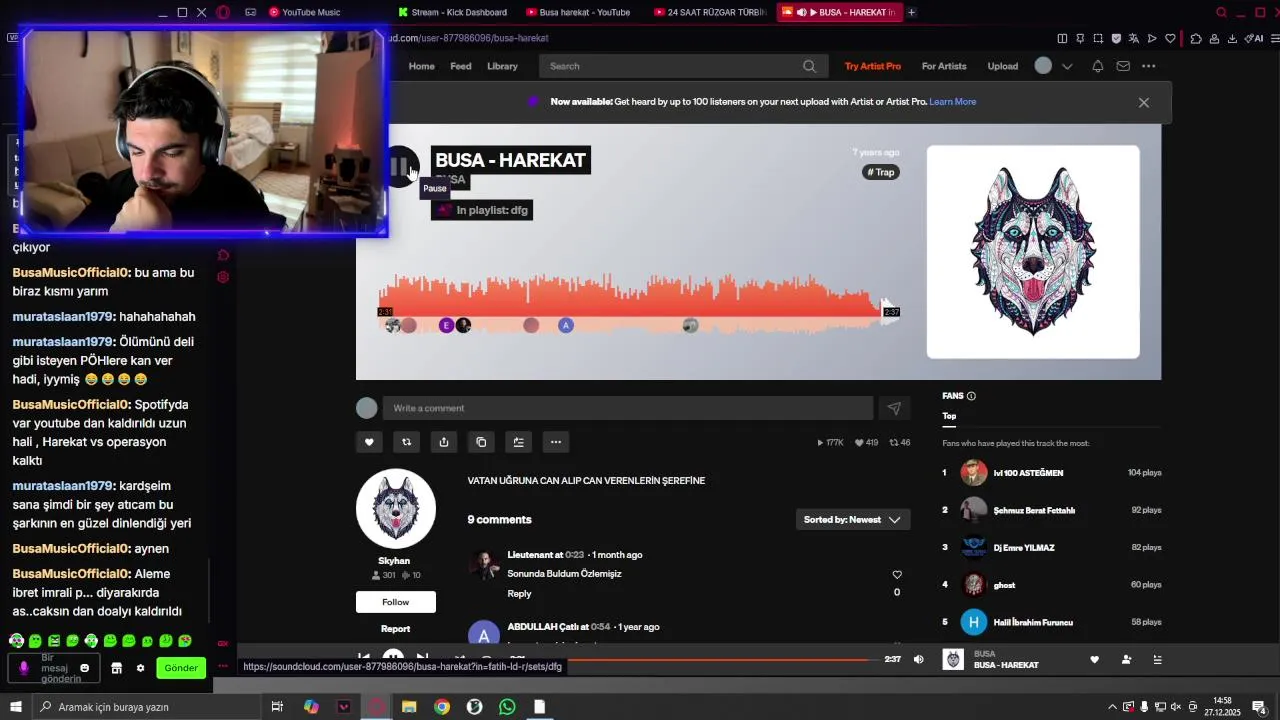Open the For Artists menu item
Viewport: 1280px width, 720px height.
point(944,66)
